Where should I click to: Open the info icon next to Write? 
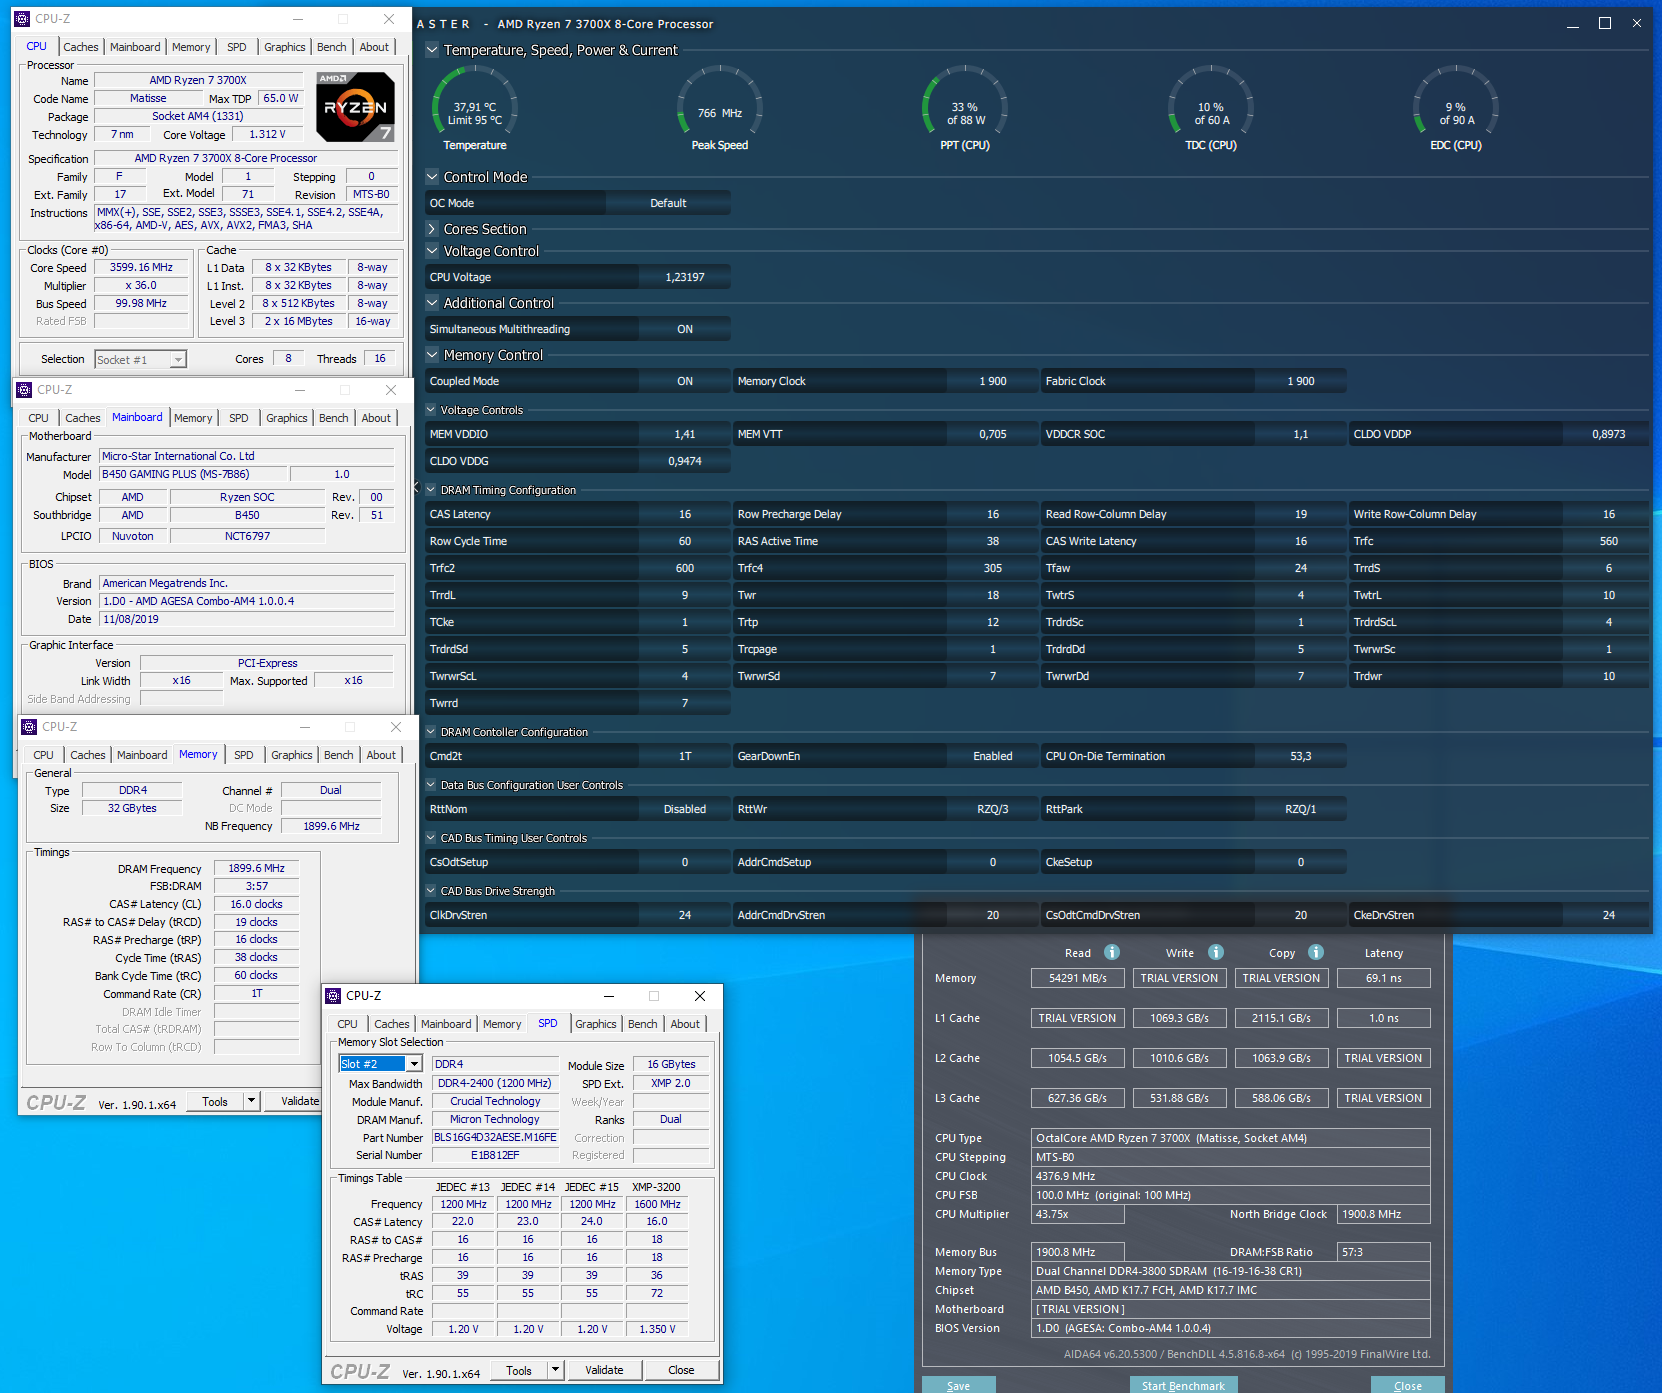1216,952
